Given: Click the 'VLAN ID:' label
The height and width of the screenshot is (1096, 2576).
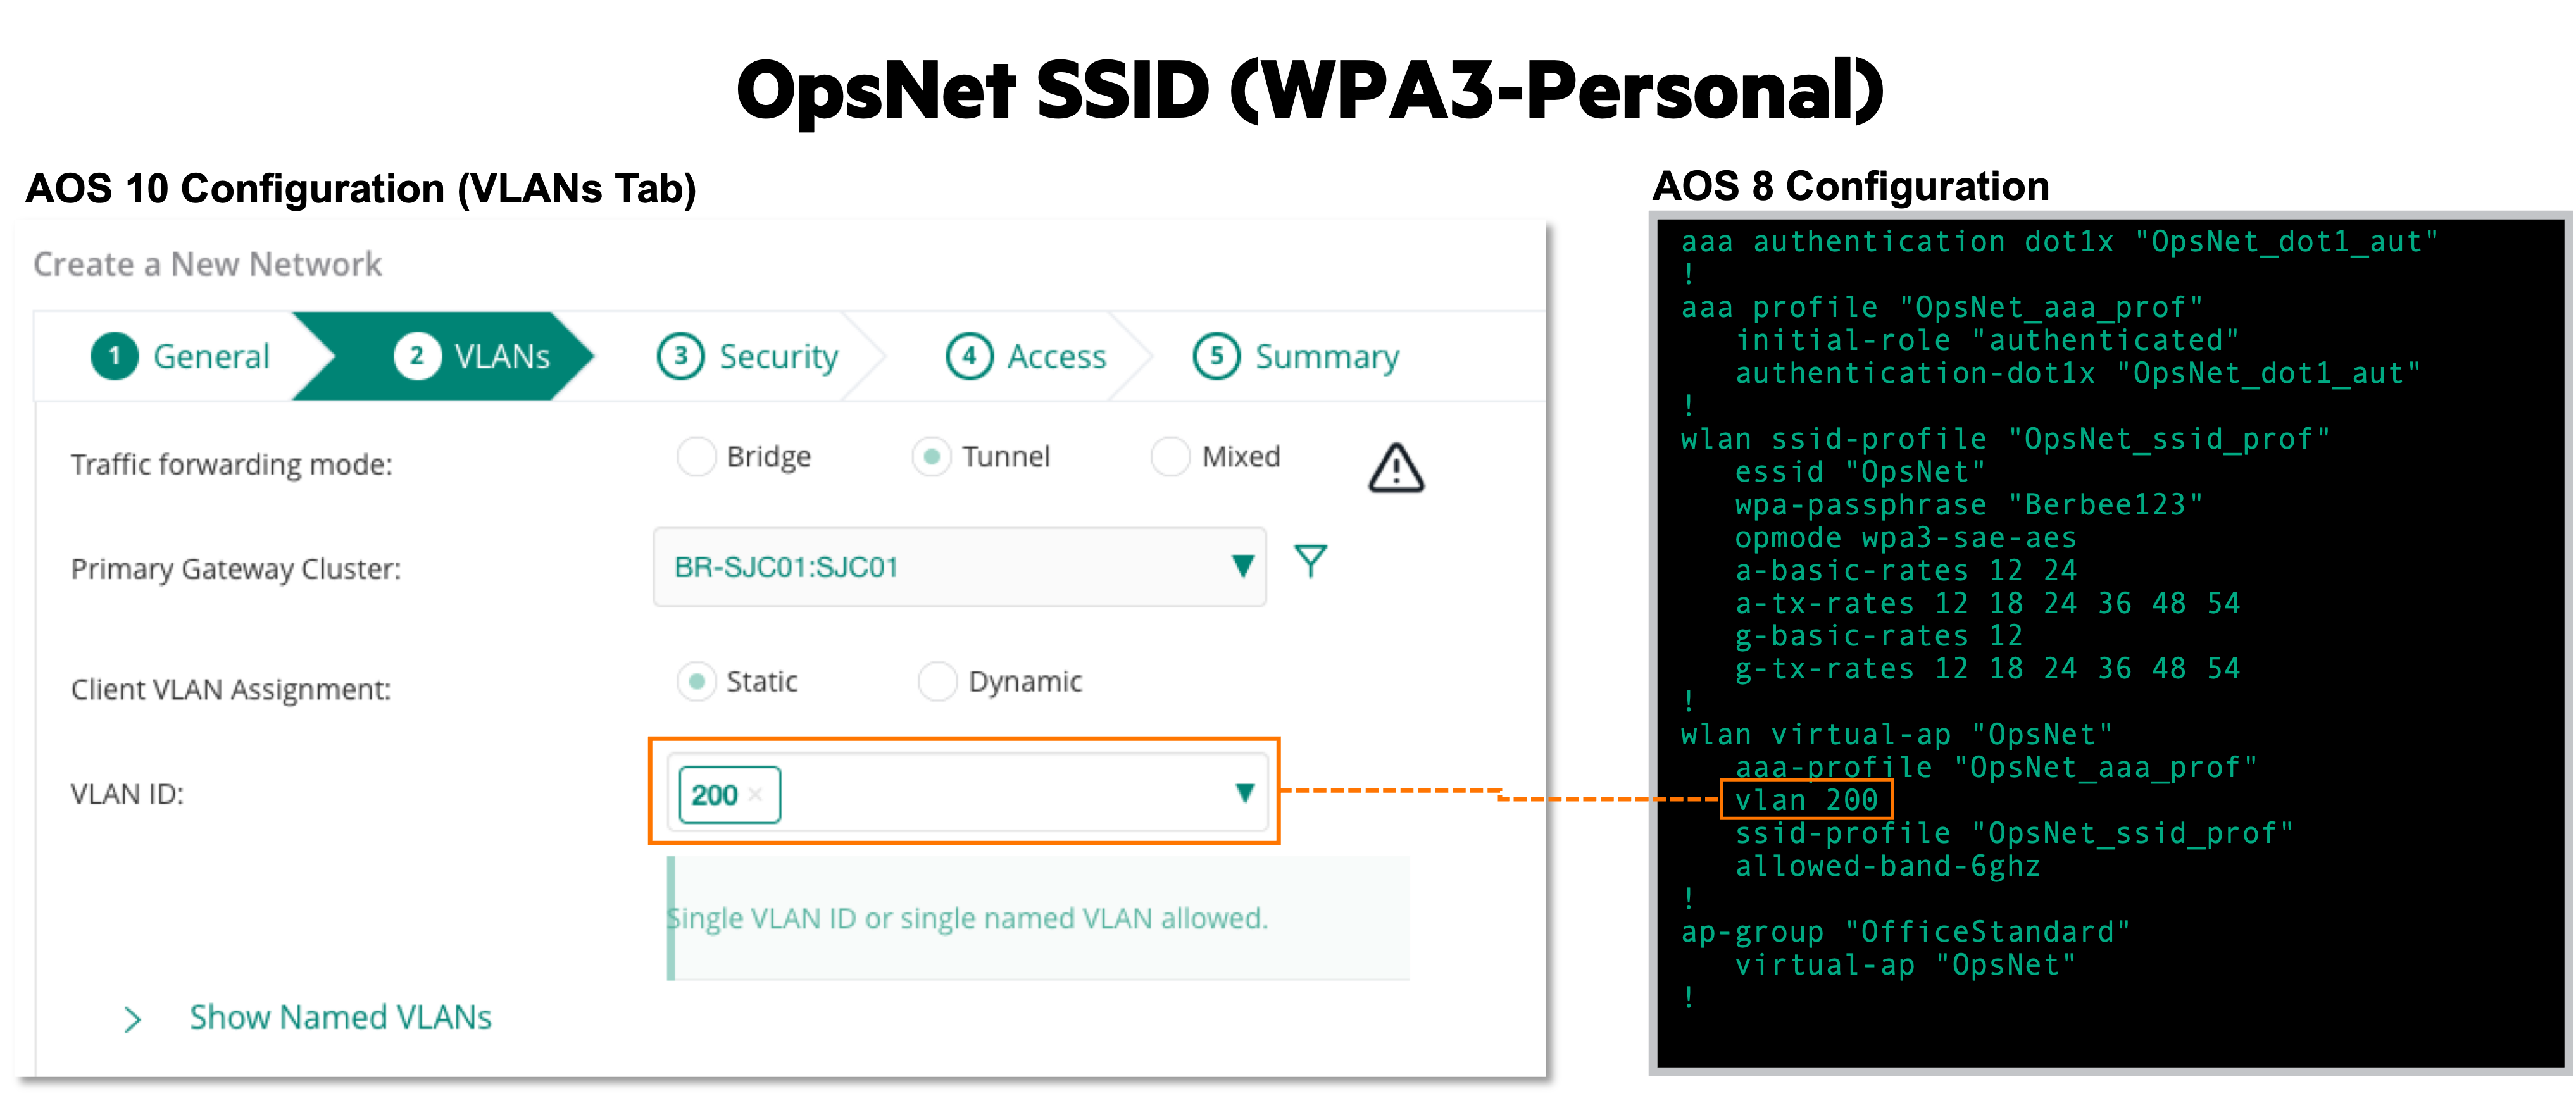Looking at the screenshot, I should [x=127, y=794].
